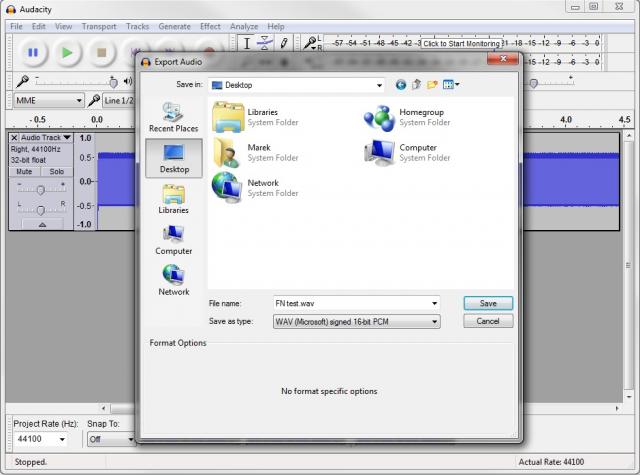Toggle Mute on the Audio Track
The width and height of the screenshot is (640, 475).
click(x=24, y=172)
